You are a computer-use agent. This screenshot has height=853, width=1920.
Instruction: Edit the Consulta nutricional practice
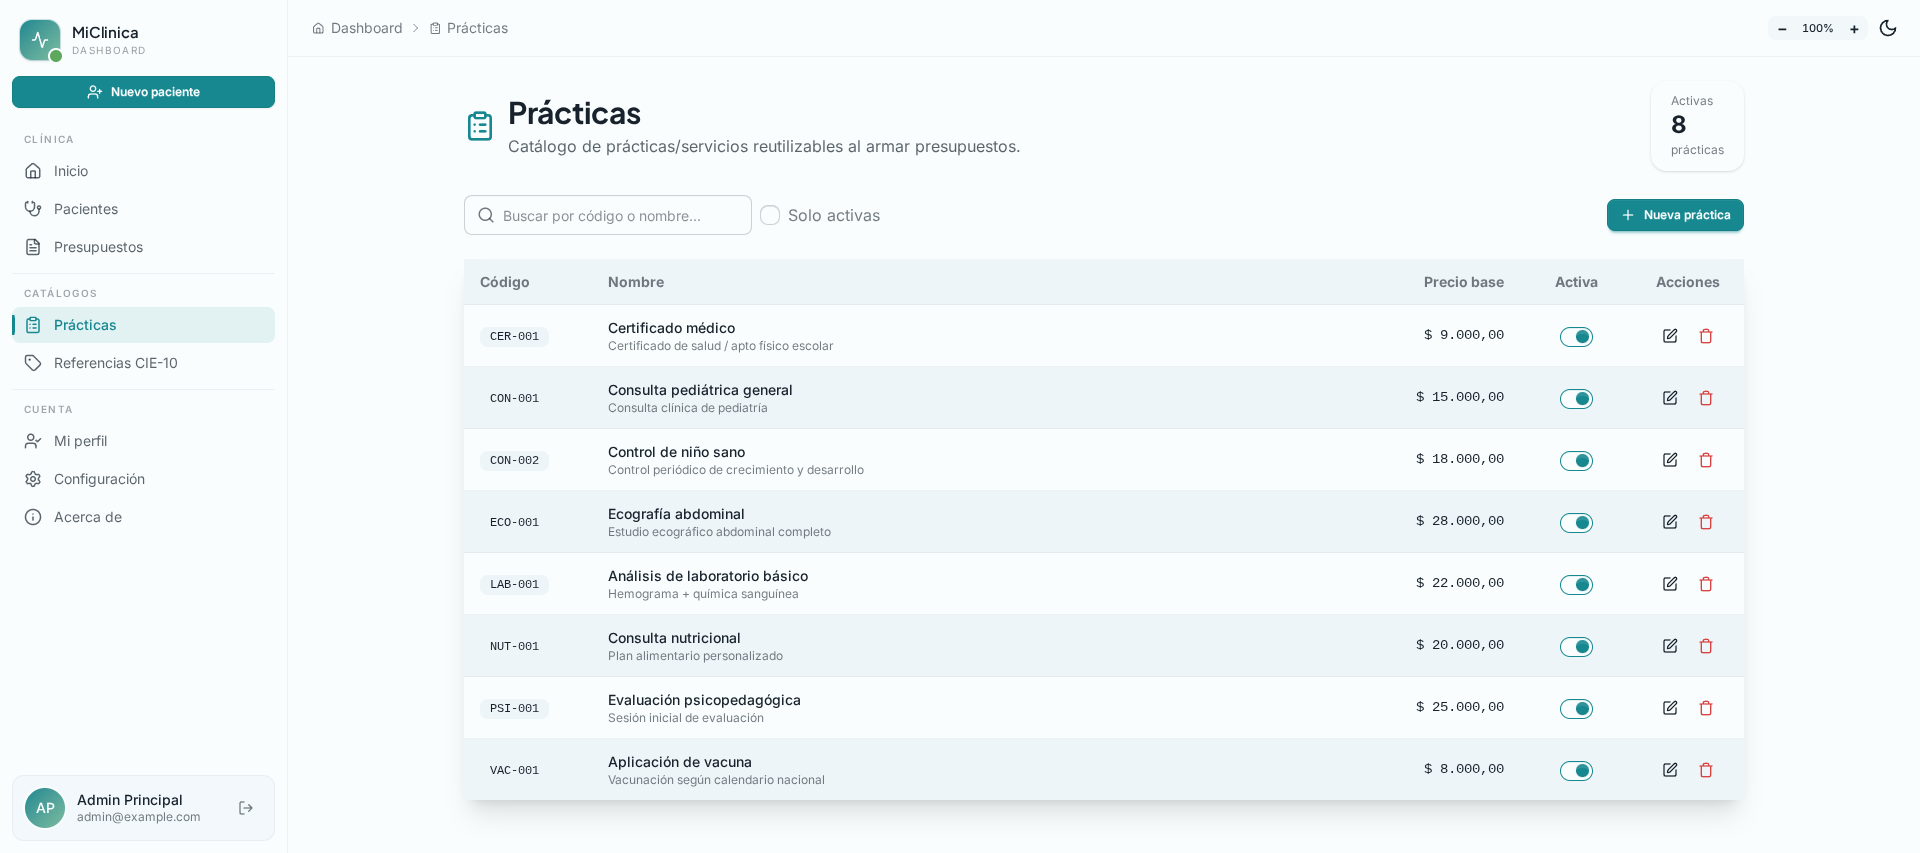click(x=1670, y=646)
